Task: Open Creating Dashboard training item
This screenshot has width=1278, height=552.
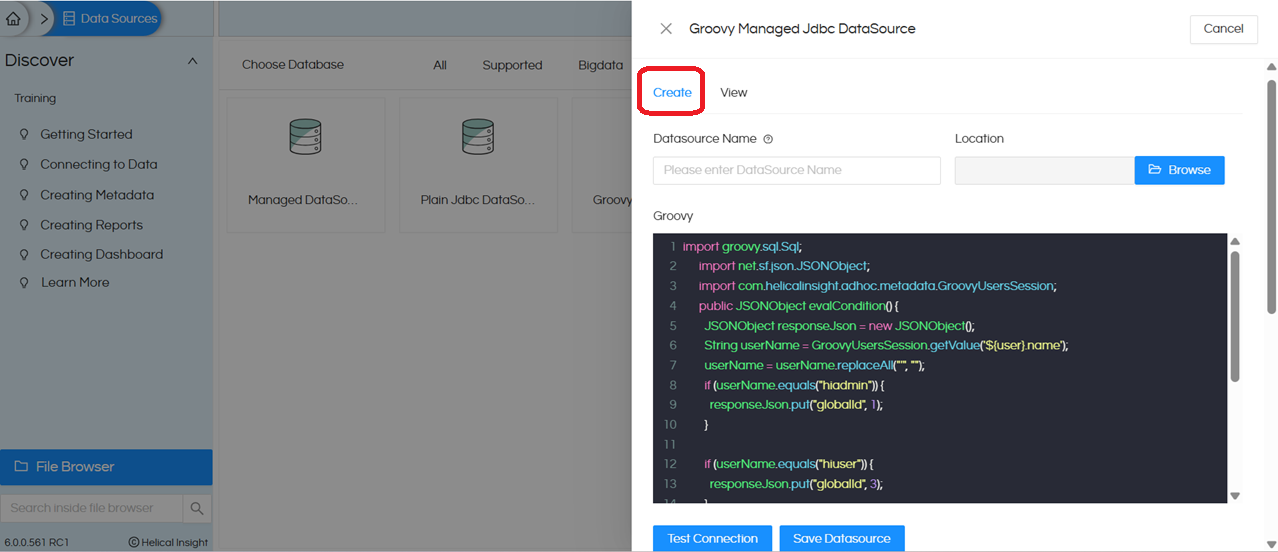Action: tap(101, 254)
